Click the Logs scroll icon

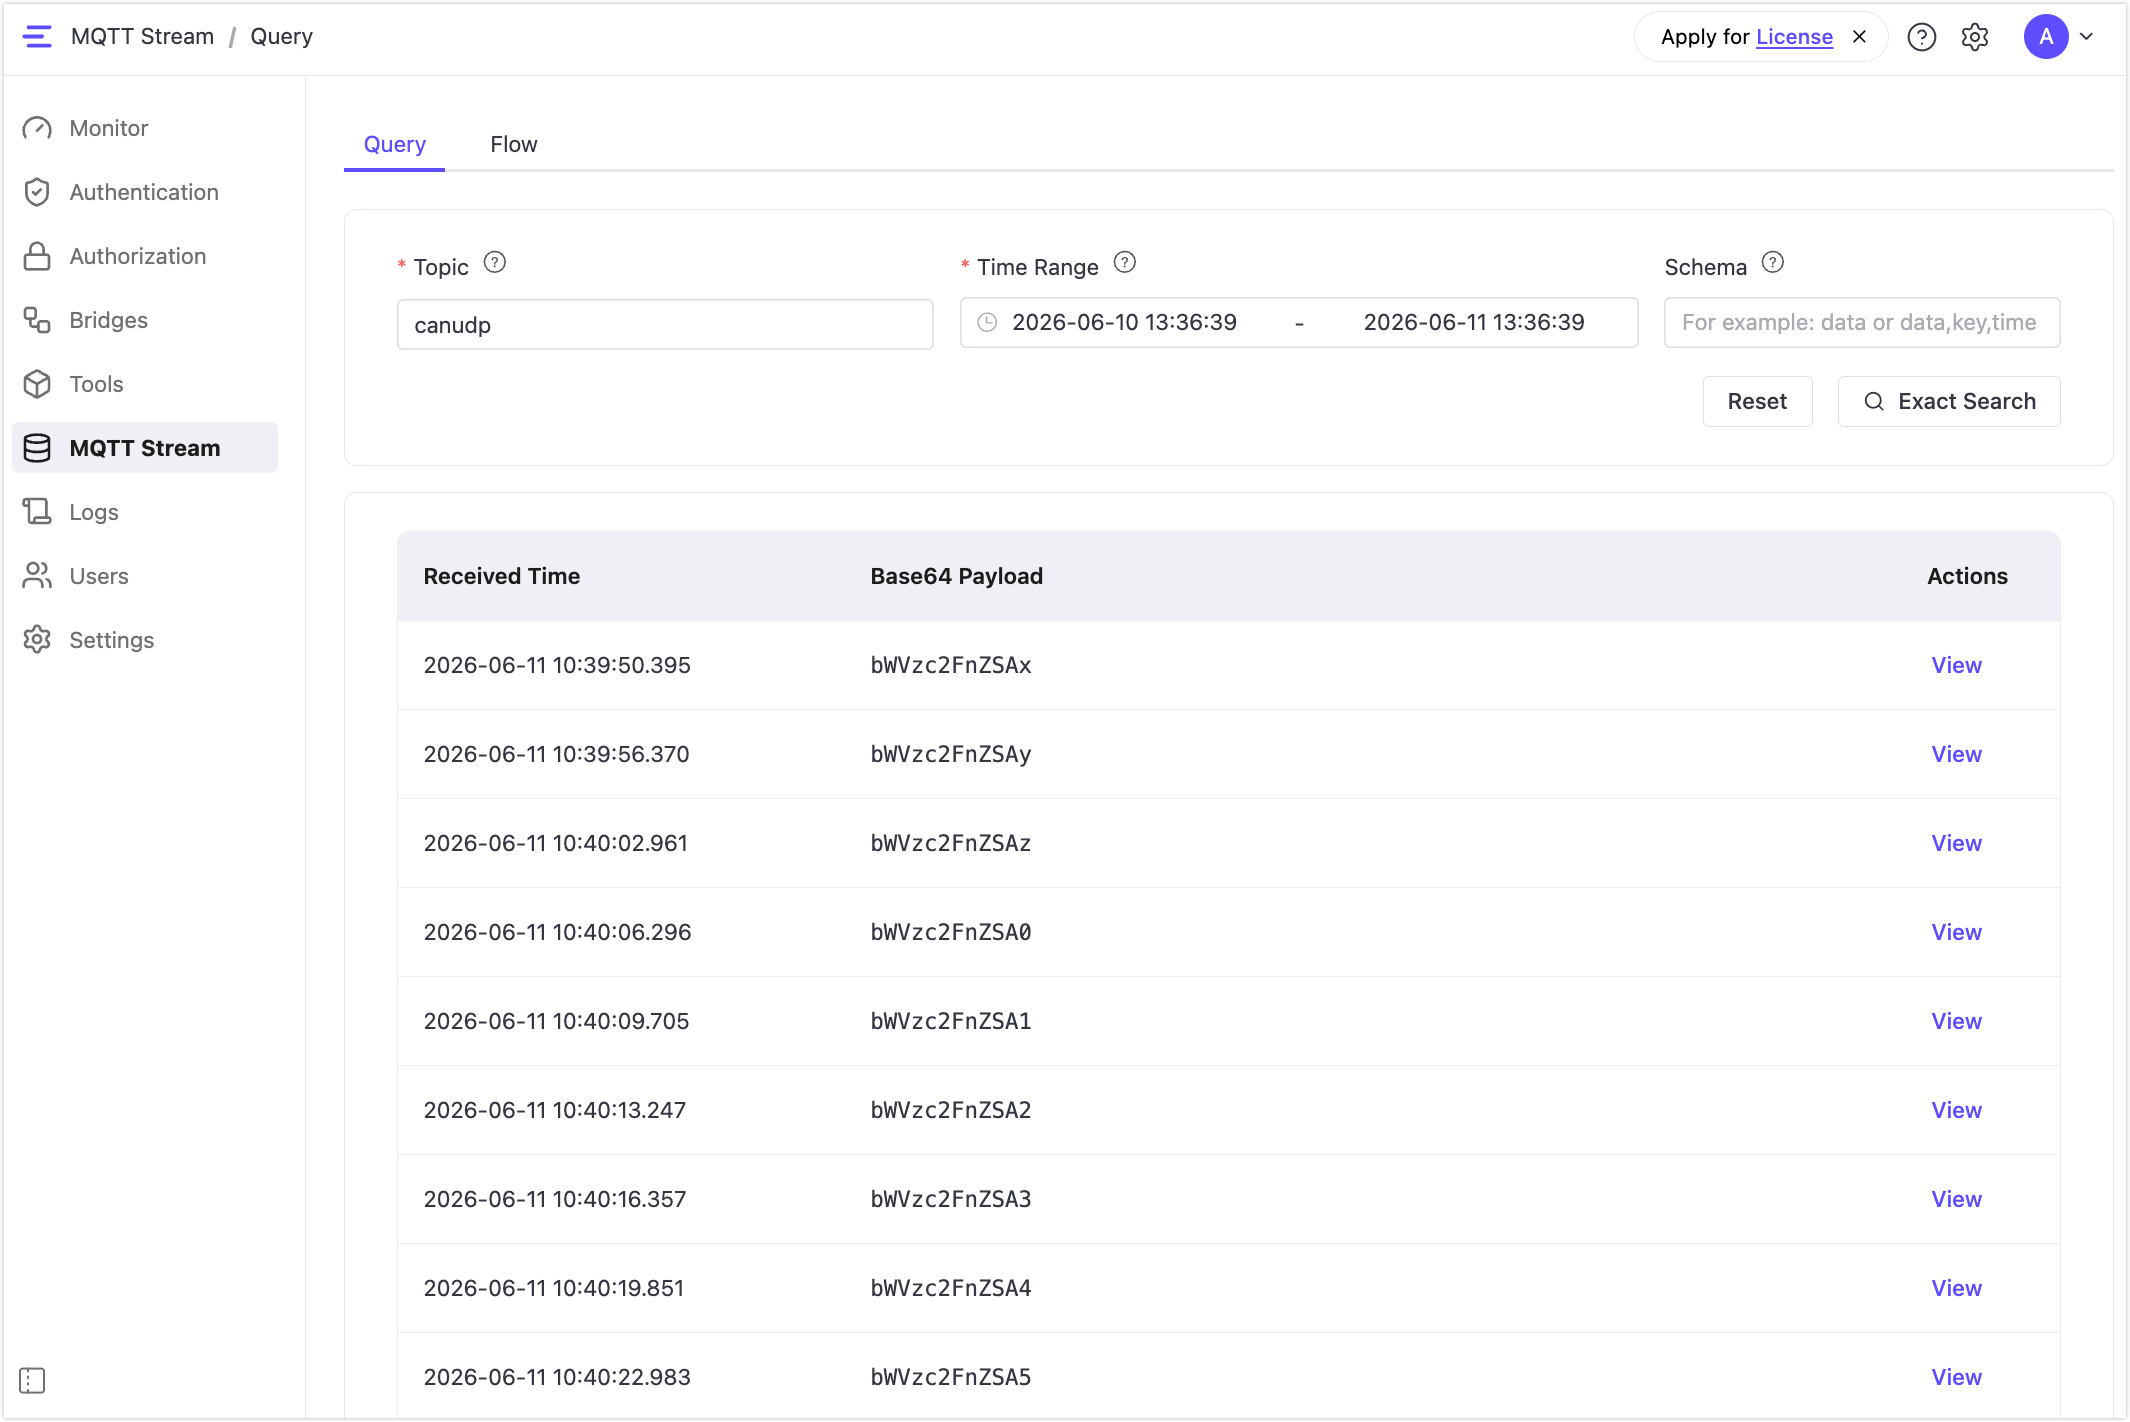click(x=37, y=512)
